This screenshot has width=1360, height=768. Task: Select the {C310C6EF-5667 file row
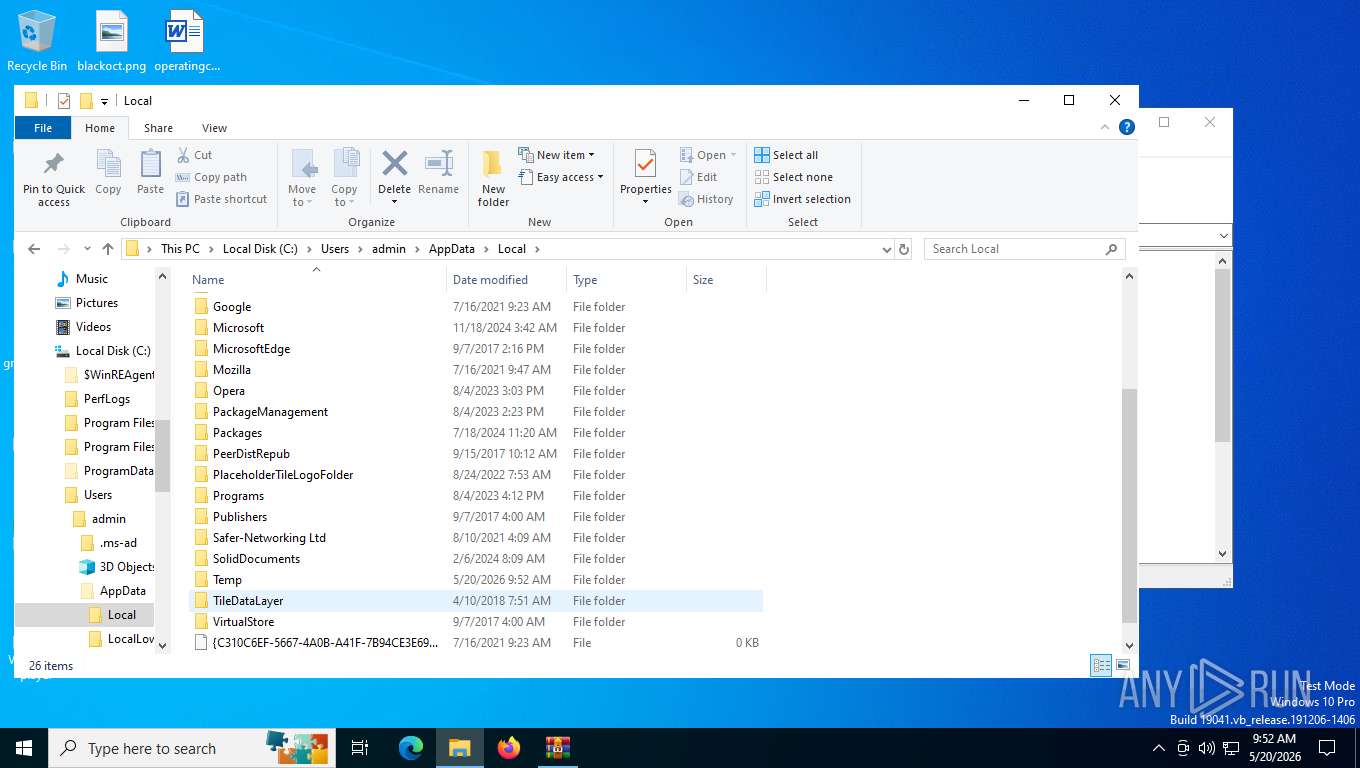pos(475,643)
